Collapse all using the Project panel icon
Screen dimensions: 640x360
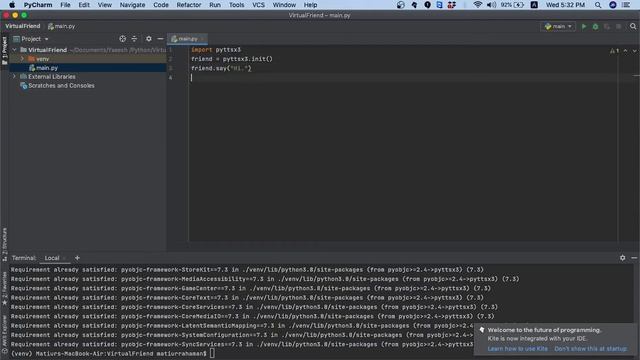[134, 39]
